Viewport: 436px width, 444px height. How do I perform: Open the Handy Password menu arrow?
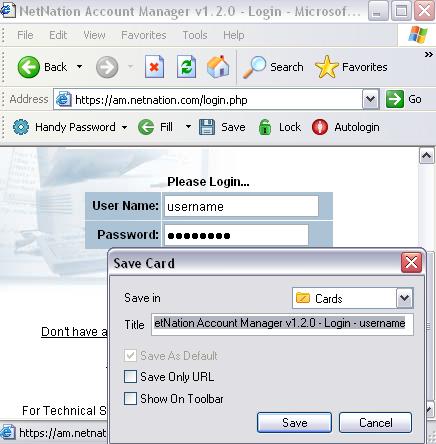tap(124, 127)
